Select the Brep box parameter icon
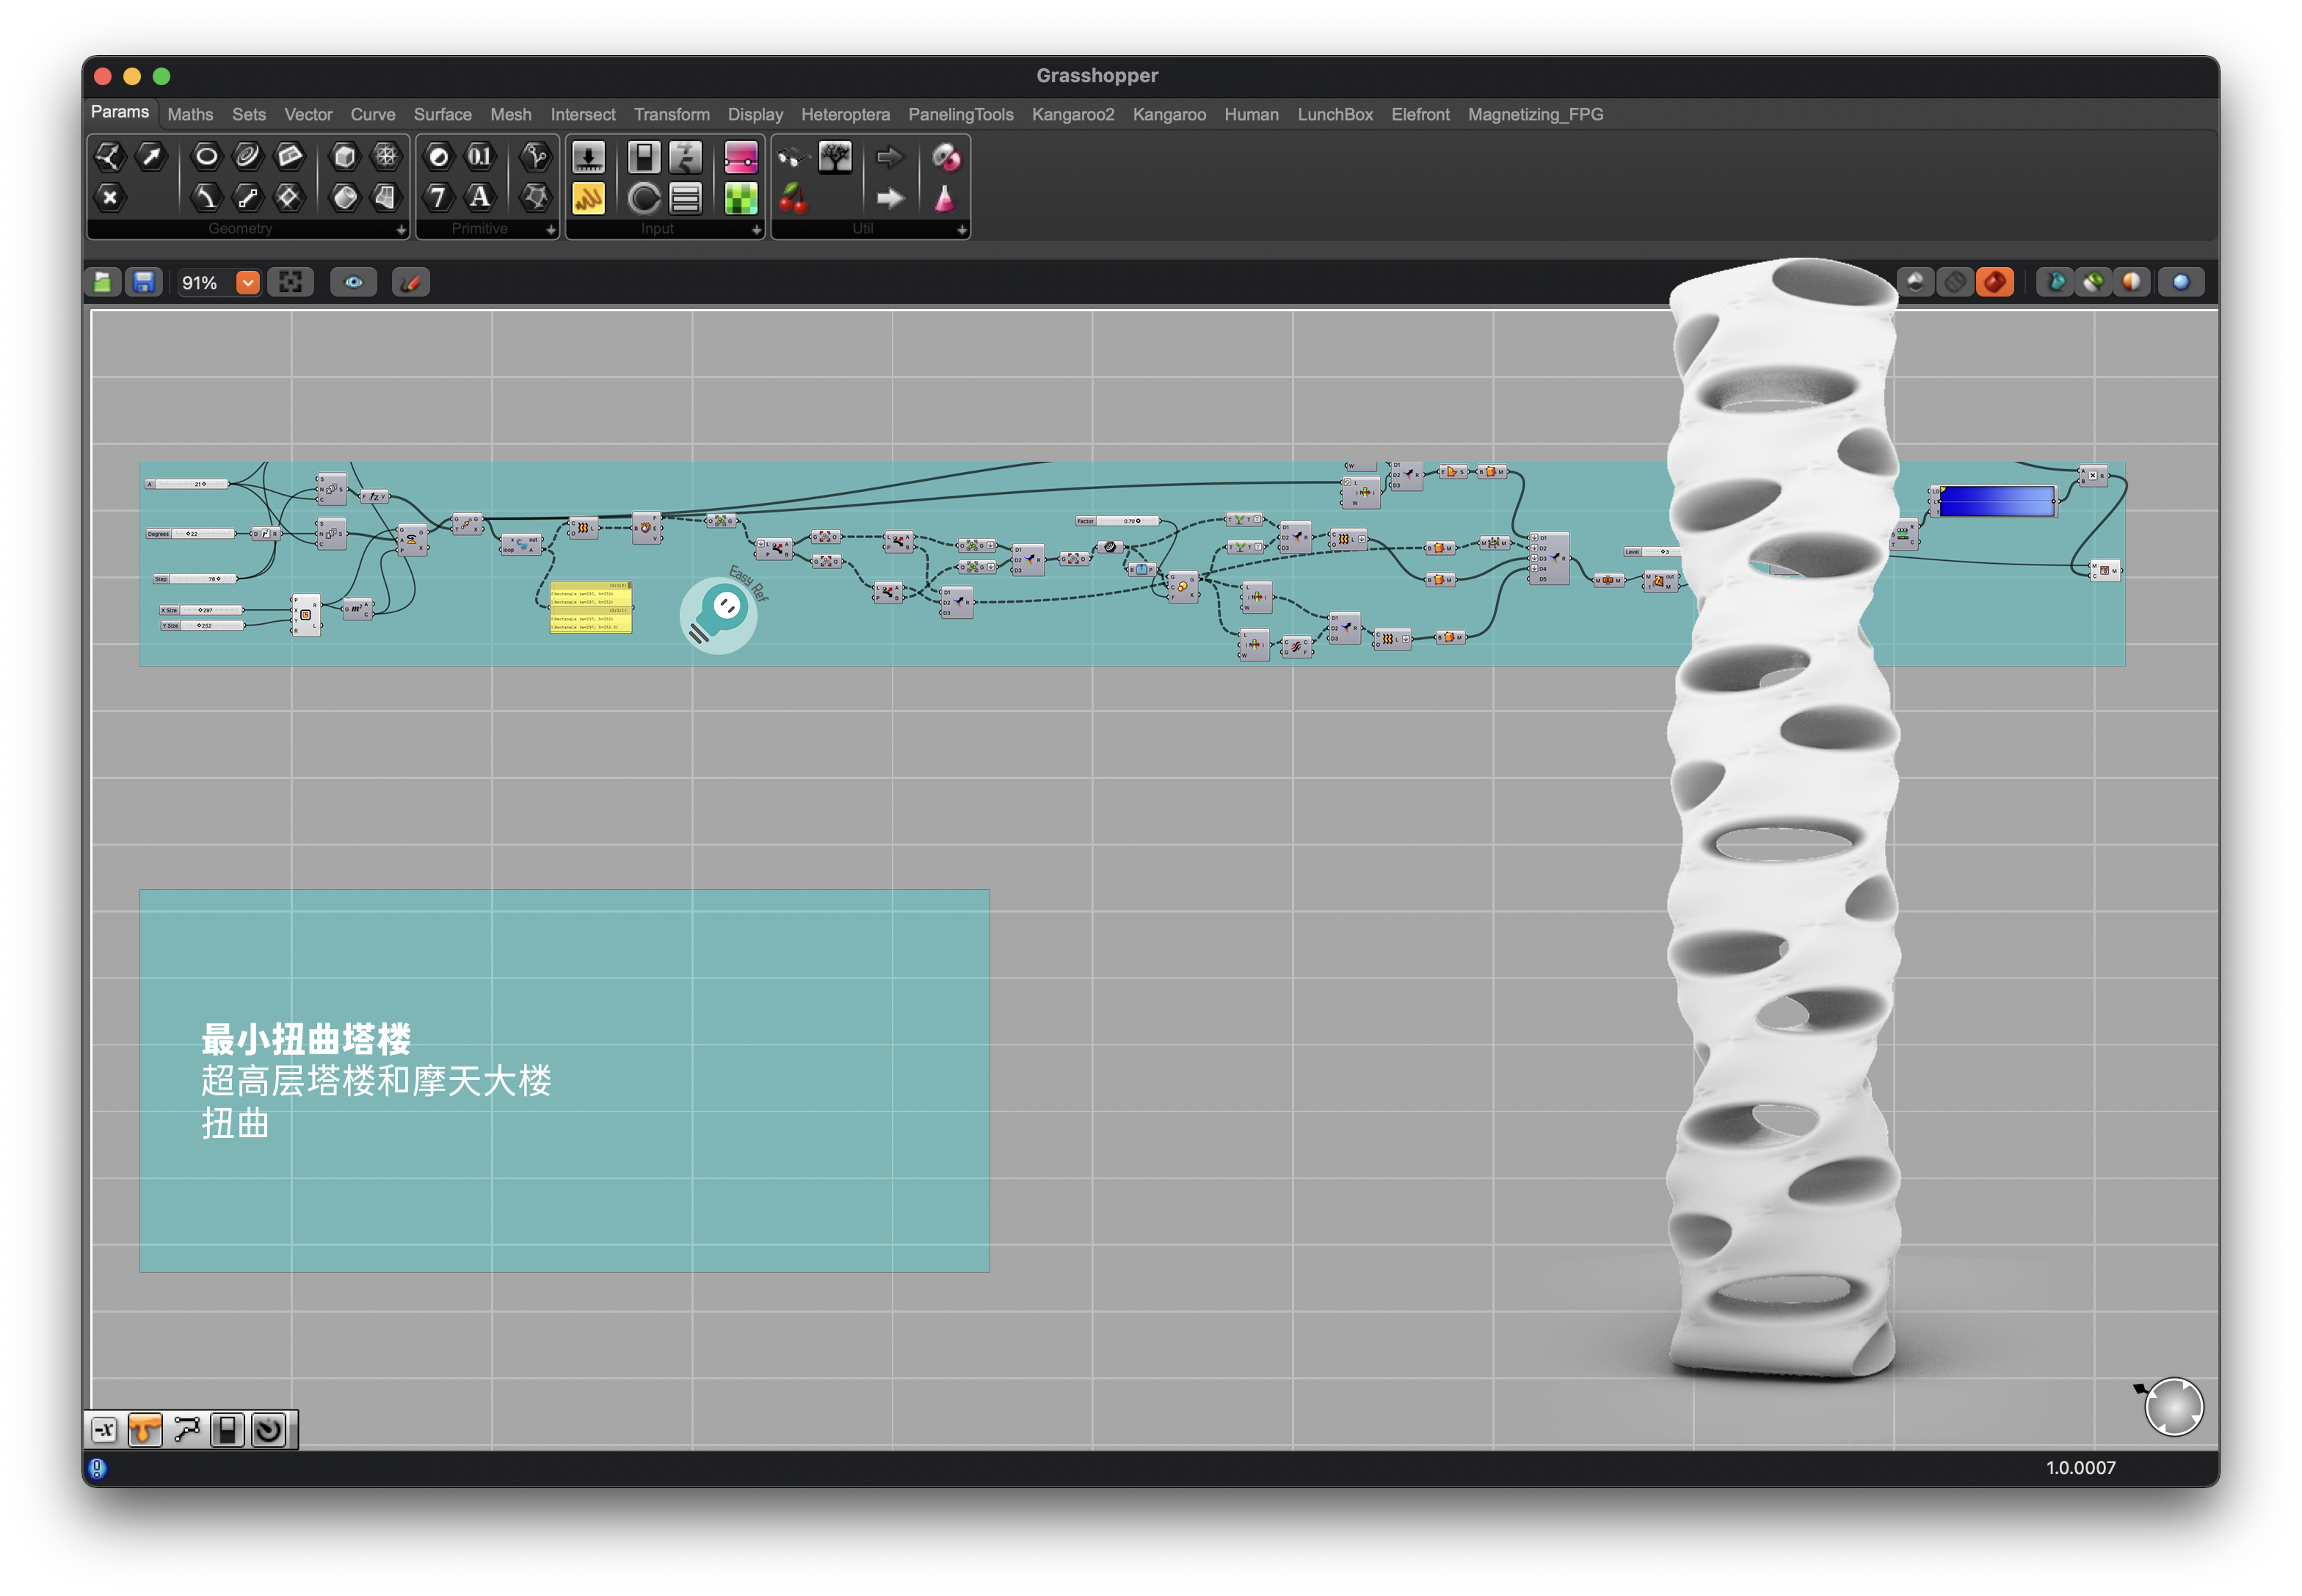 (x=344, y=156)
